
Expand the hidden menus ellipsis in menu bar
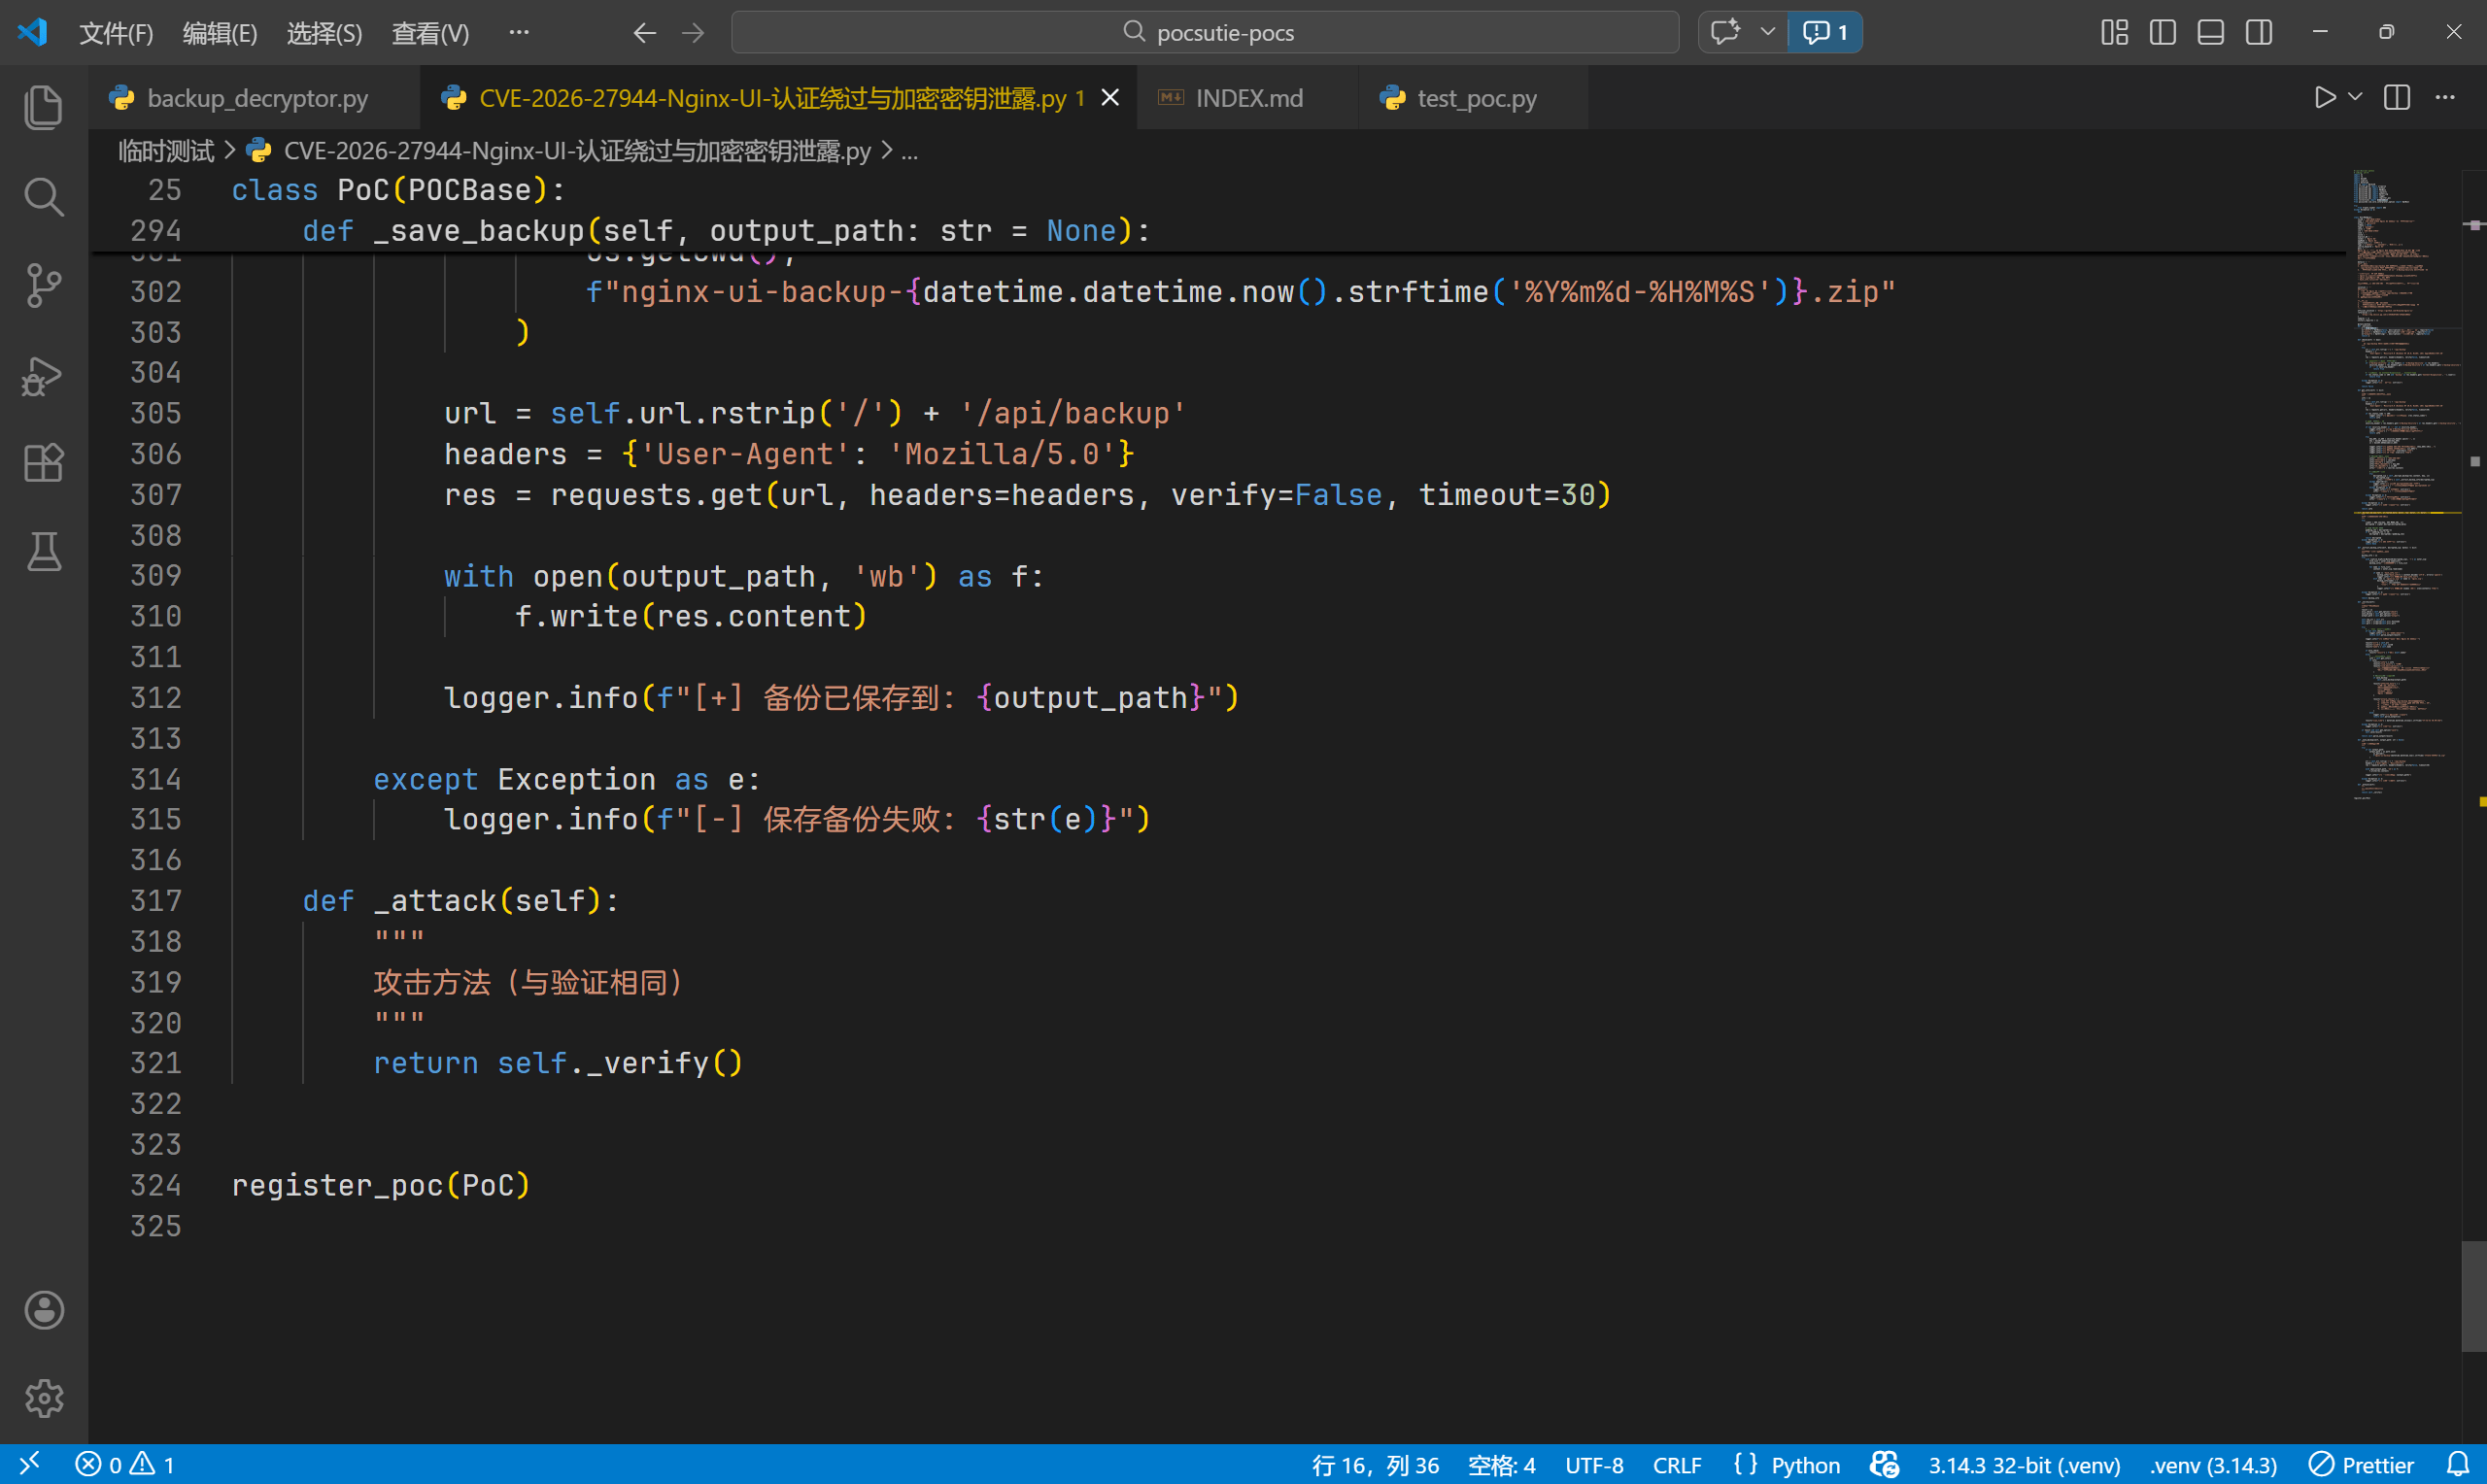pos(518,32)
